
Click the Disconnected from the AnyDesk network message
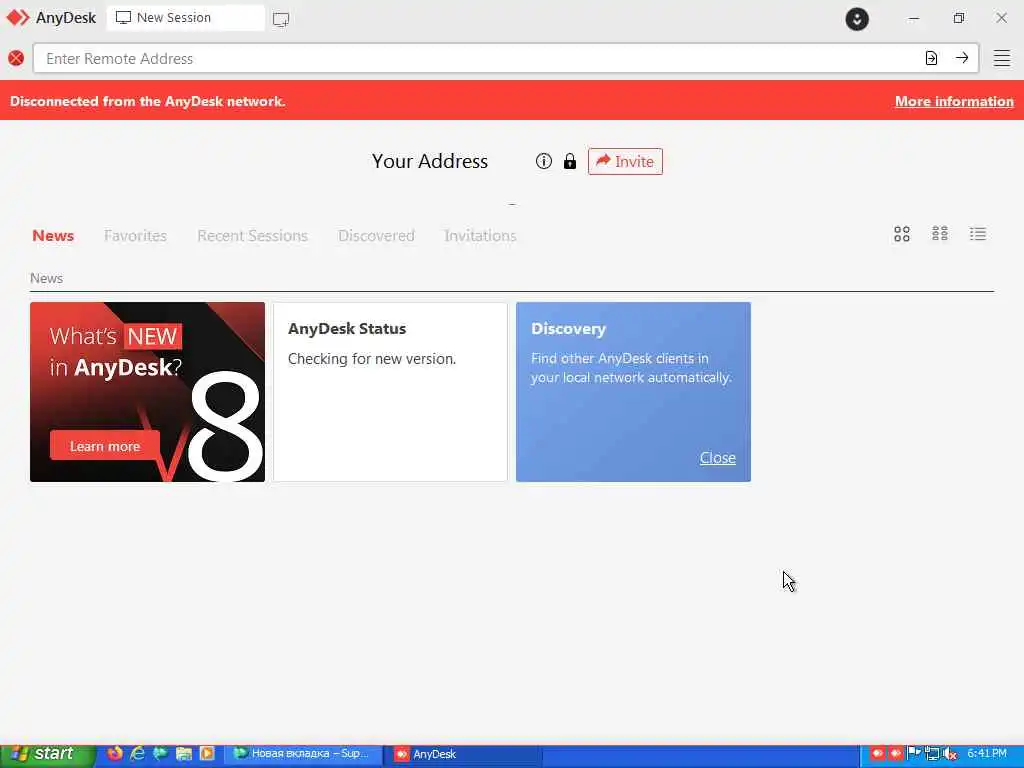148,101
